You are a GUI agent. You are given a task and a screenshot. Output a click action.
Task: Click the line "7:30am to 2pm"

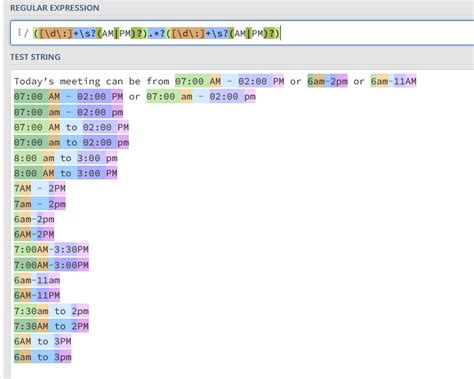tap(51, 311)
